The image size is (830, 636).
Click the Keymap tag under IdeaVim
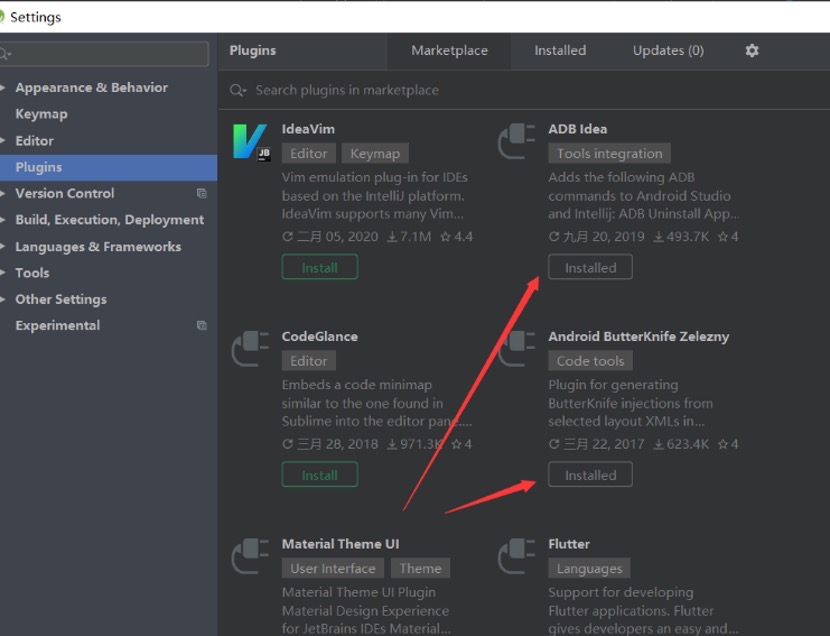[375, 153]
